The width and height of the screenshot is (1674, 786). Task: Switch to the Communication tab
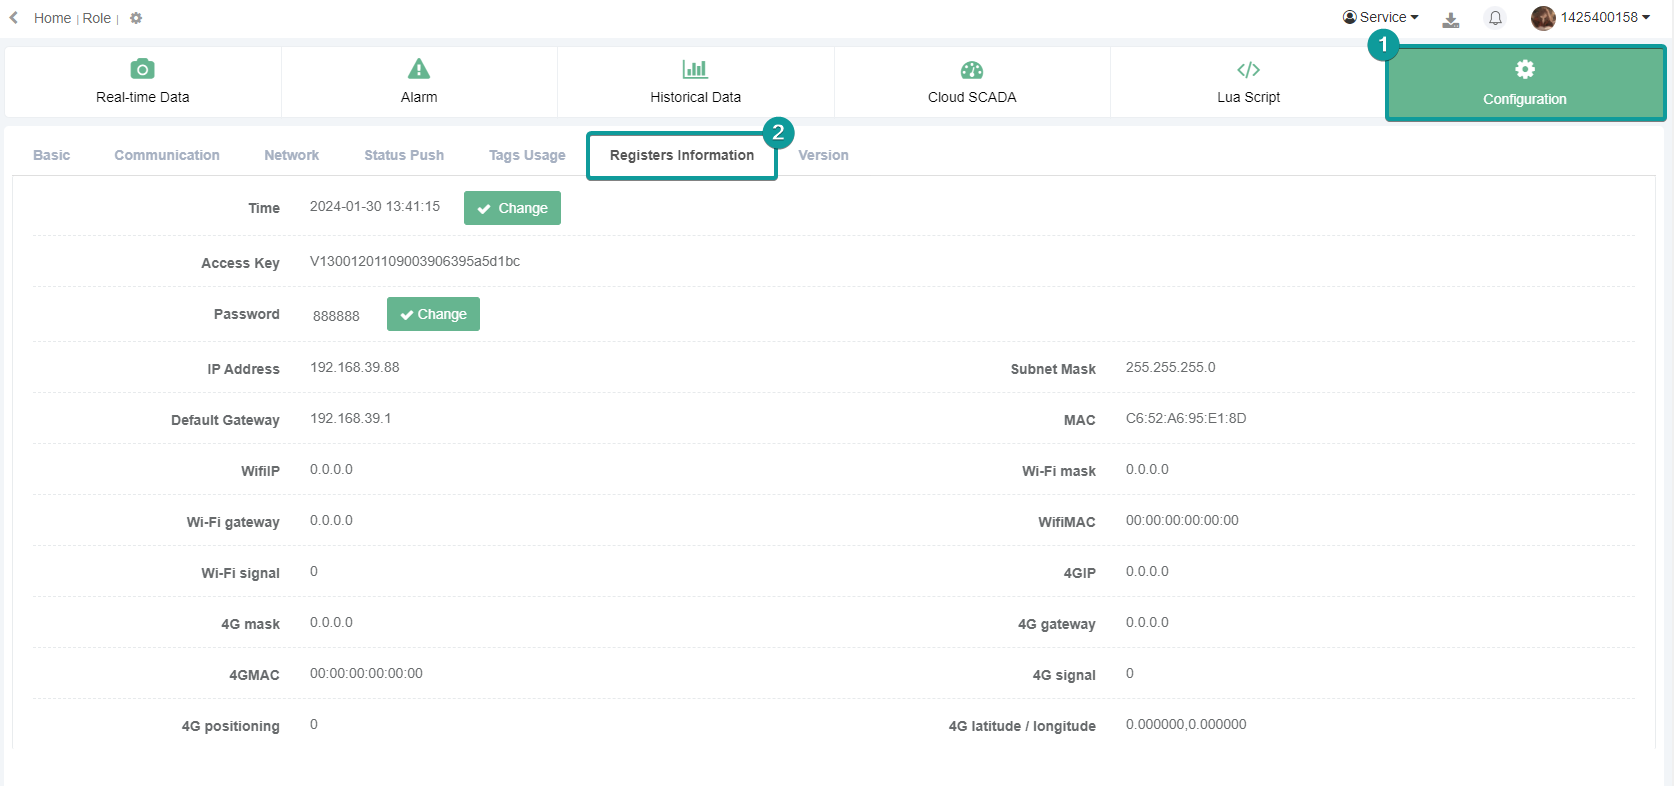(x=167, y=155)
